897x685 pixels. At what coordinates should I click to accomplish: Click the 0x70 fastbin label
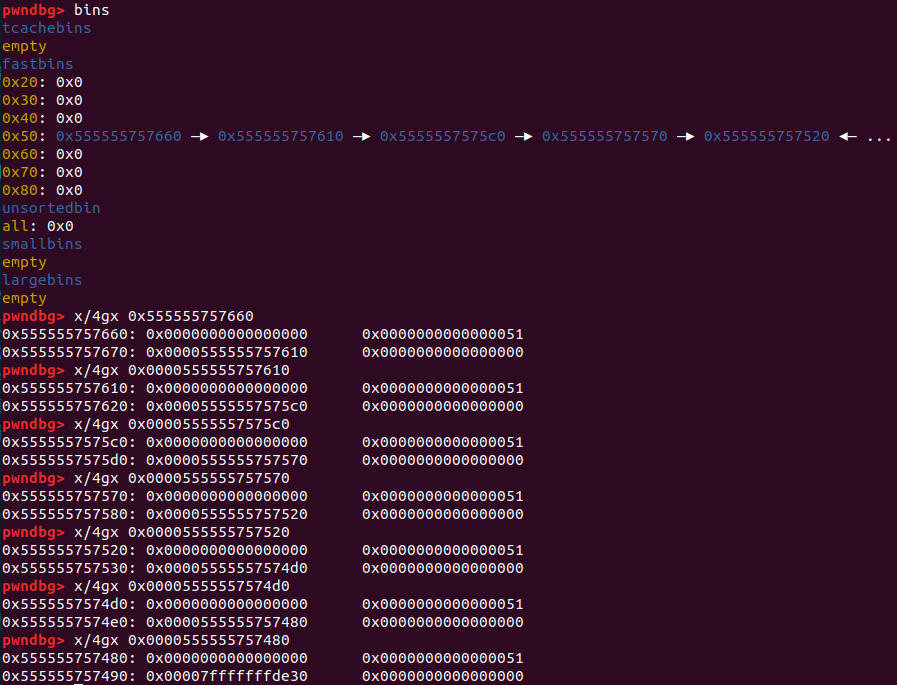click(20, 172)
